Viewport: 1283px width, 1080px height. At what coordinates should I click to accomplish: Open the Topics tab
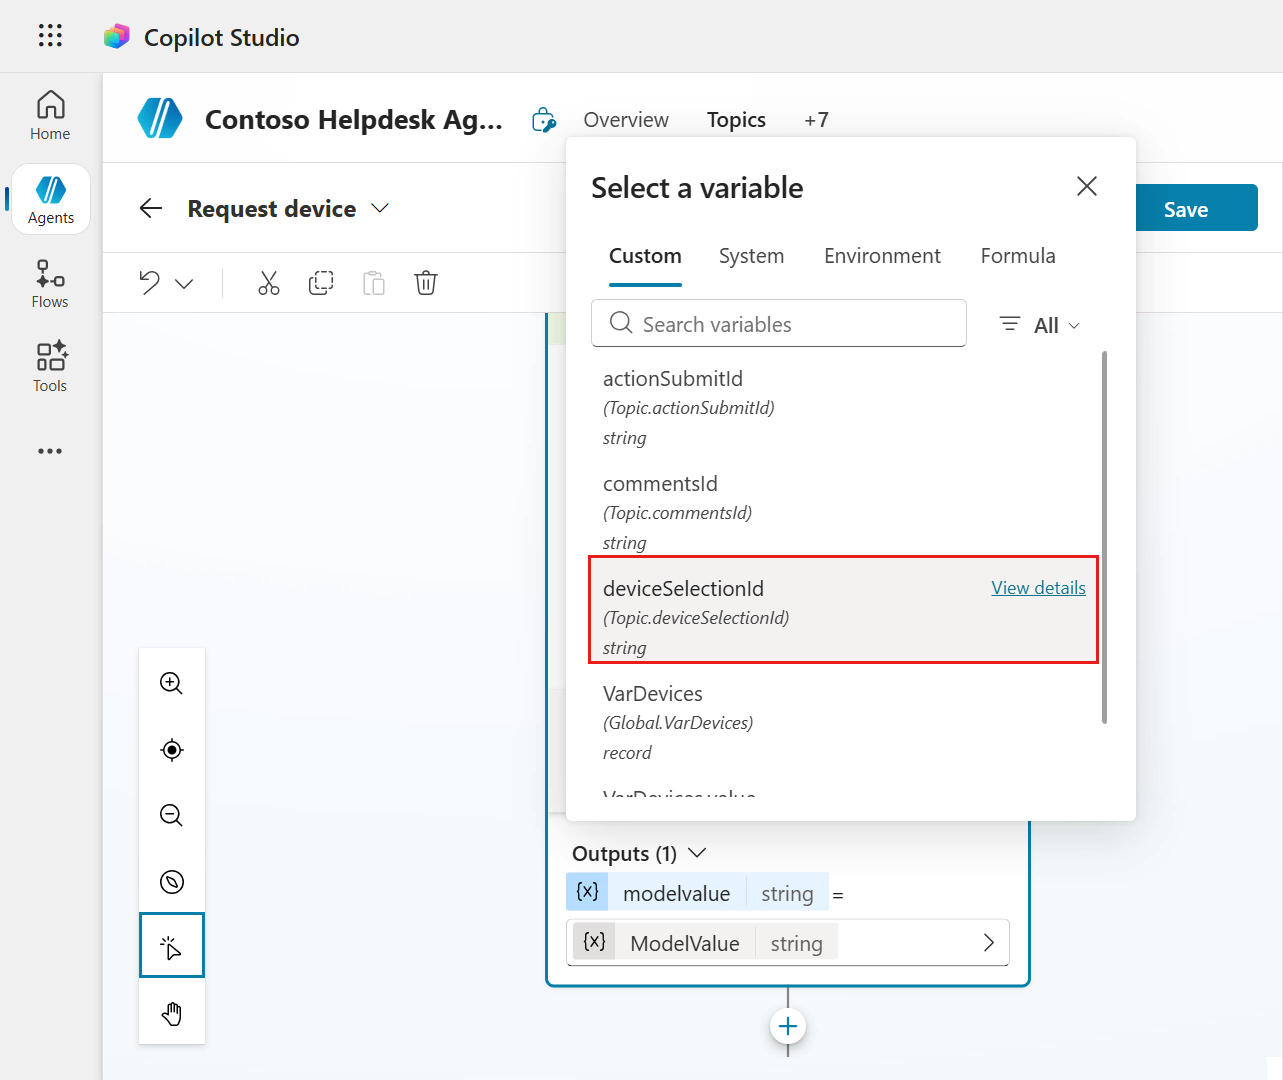pos(736,120)
